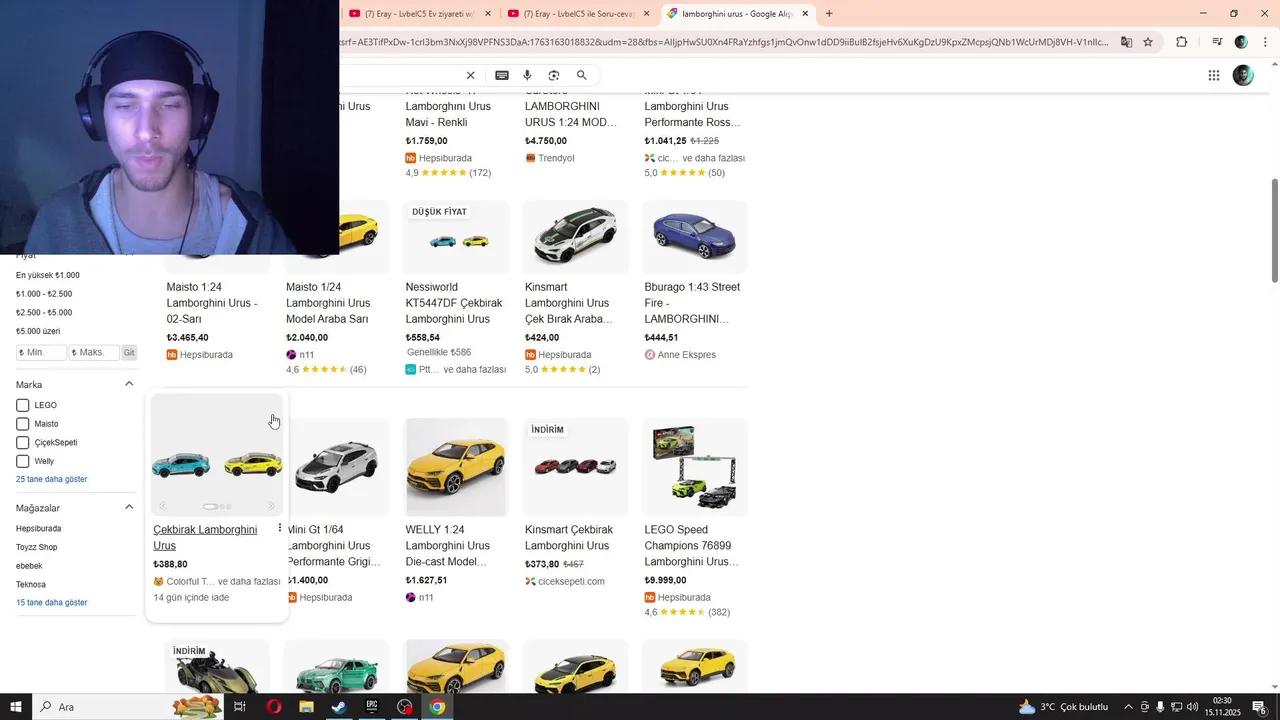1280x720 pixels.
Task: Filter price ₺5.000 üzeri
Action: click(38, 331)
